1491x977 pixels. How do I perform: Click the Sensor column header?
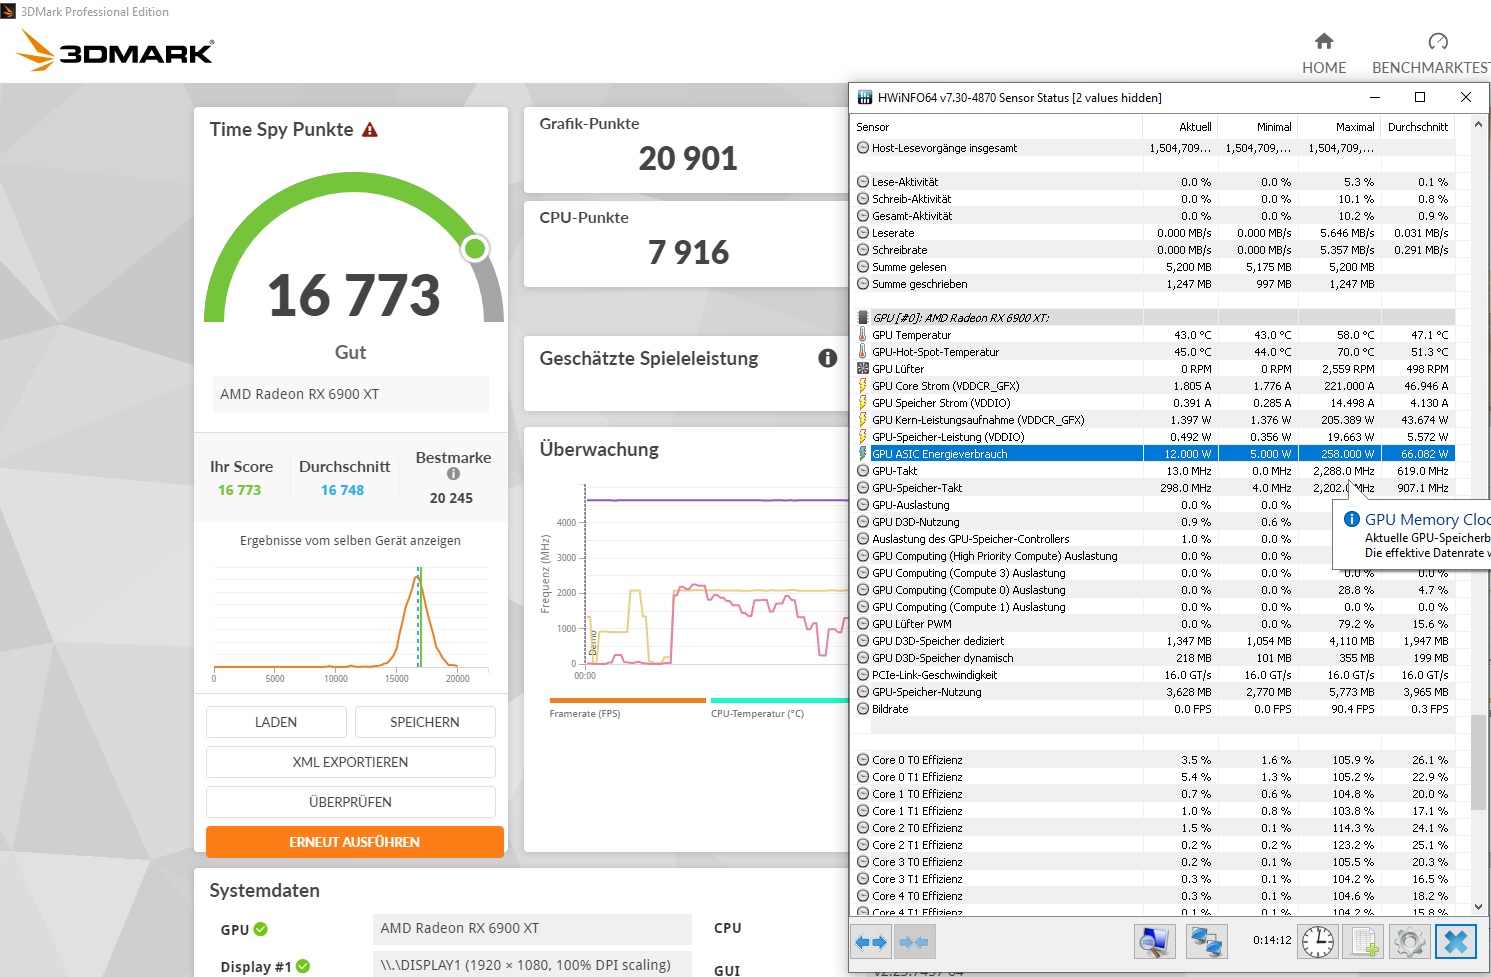coord(997,127)
